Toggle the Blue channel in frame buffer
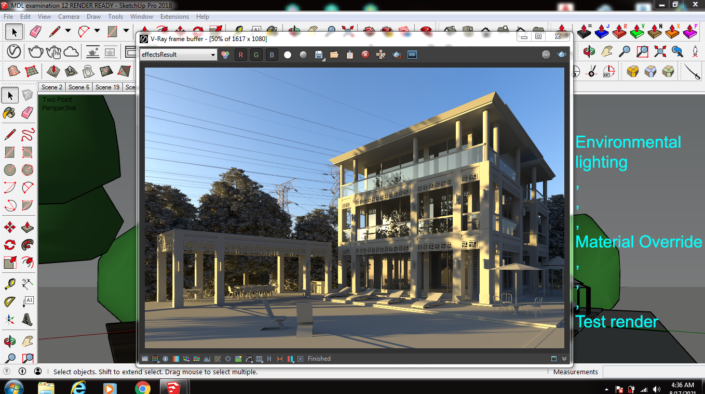The height and width of the screenshot is (394, 705). (x=272, y=55)
